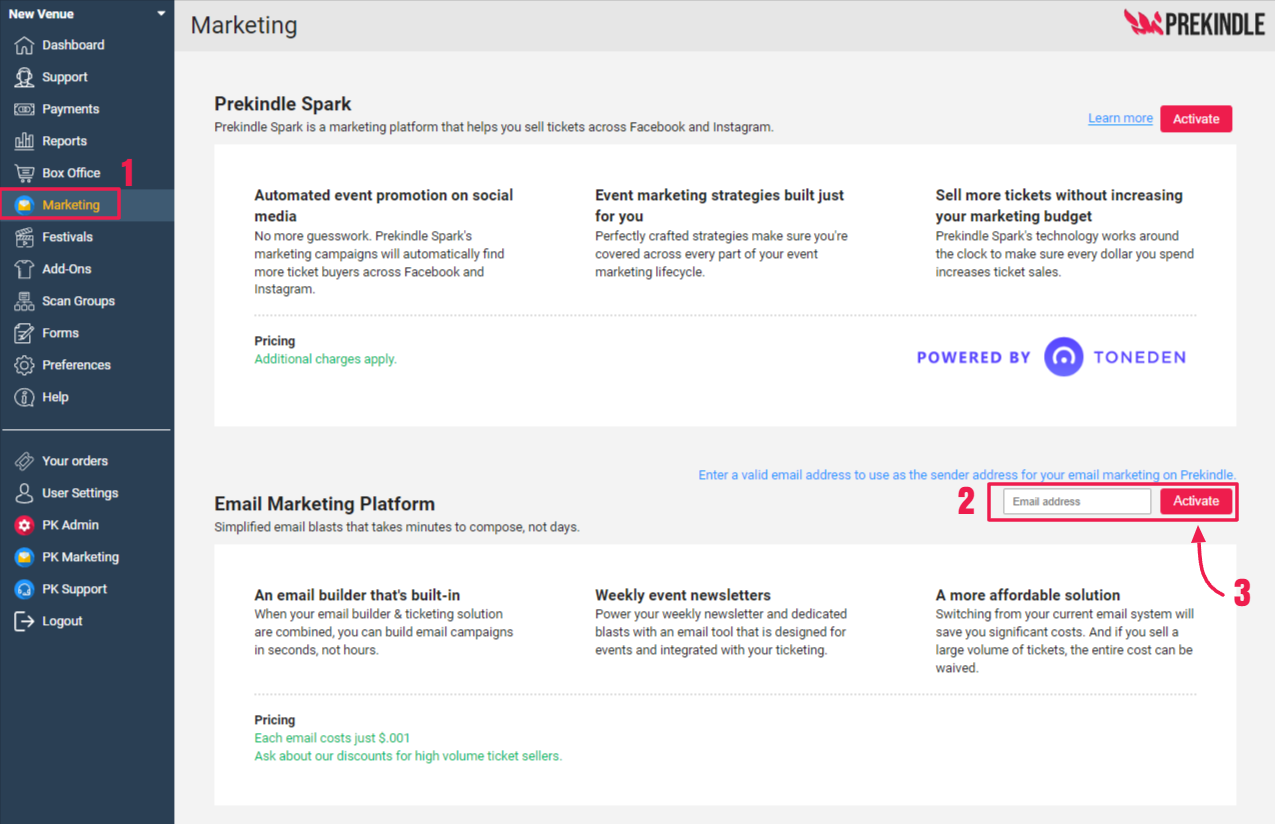Open the Support menu item

pos(65,77)
